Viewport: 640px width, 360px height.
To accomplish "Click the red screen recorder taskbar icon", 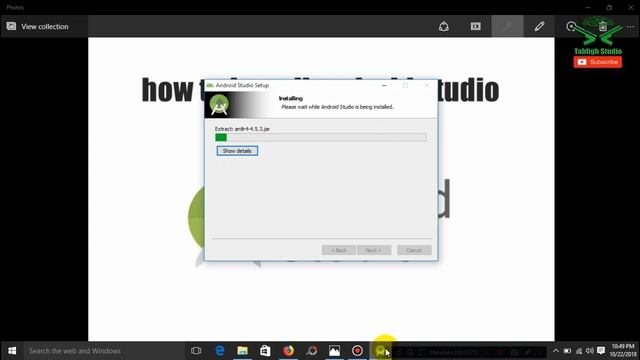I will click(357, 351).
